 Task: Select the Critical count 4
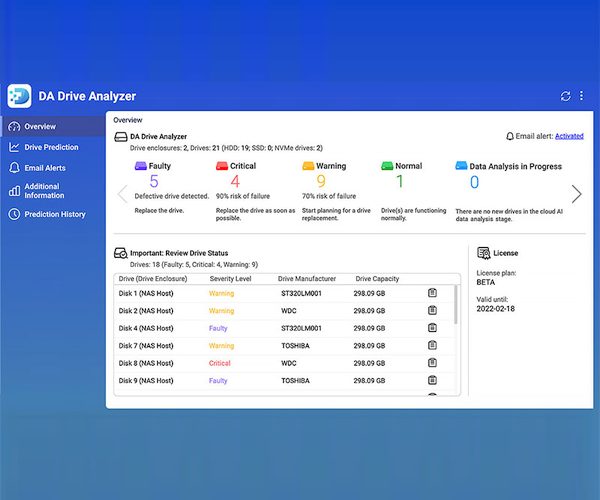point(235,181)
